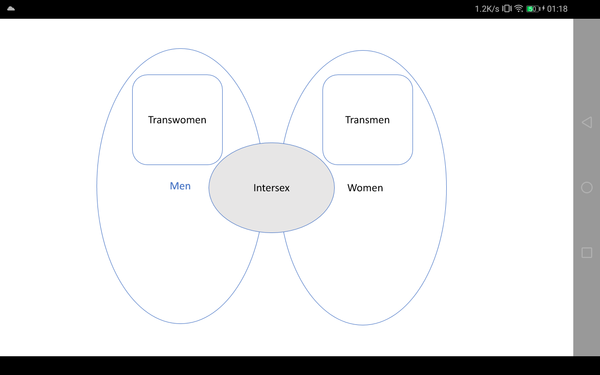Tap the 01:18 clock in status bar

click(x=557, y=8)
